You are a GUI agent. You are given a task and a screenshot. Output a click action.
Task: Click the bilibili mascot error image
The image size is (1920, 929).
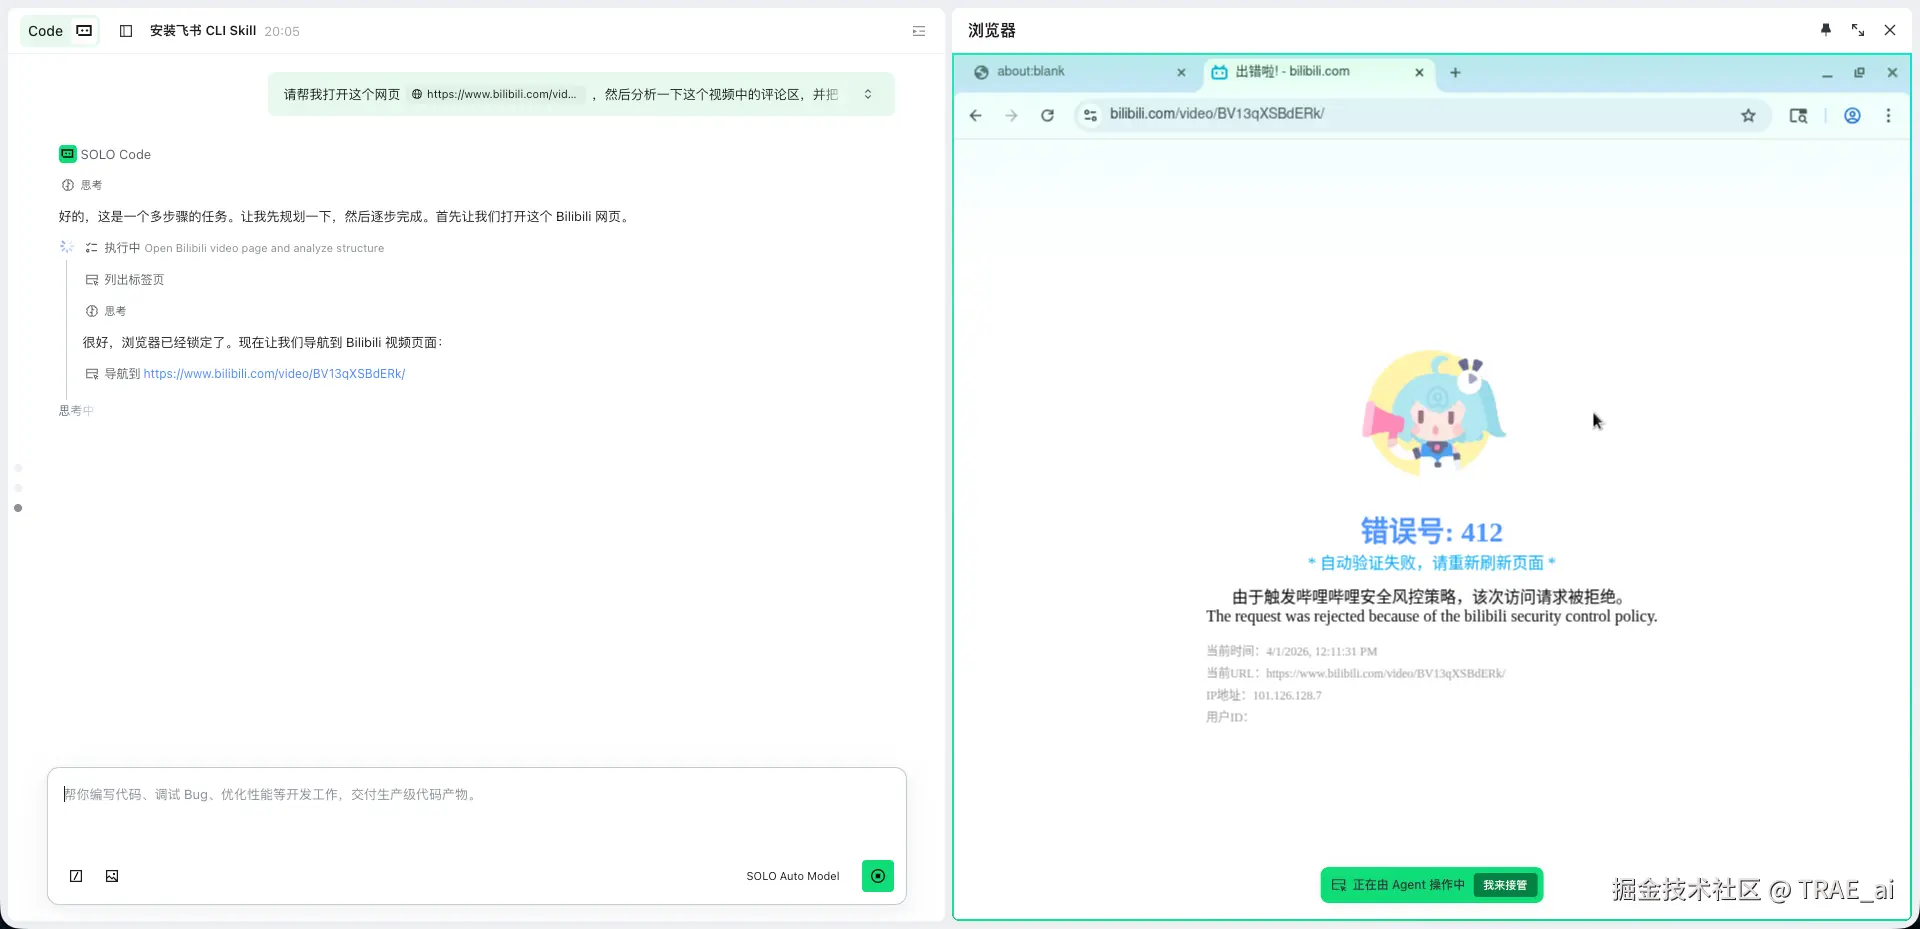[1433, 413]
